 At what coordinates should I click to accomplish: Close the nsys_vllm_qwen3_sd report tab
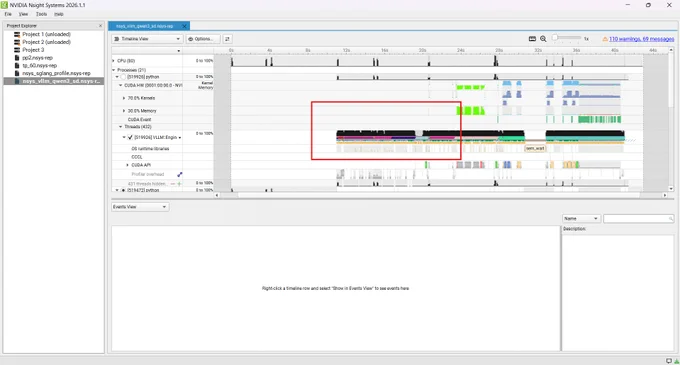click(184, 26)
